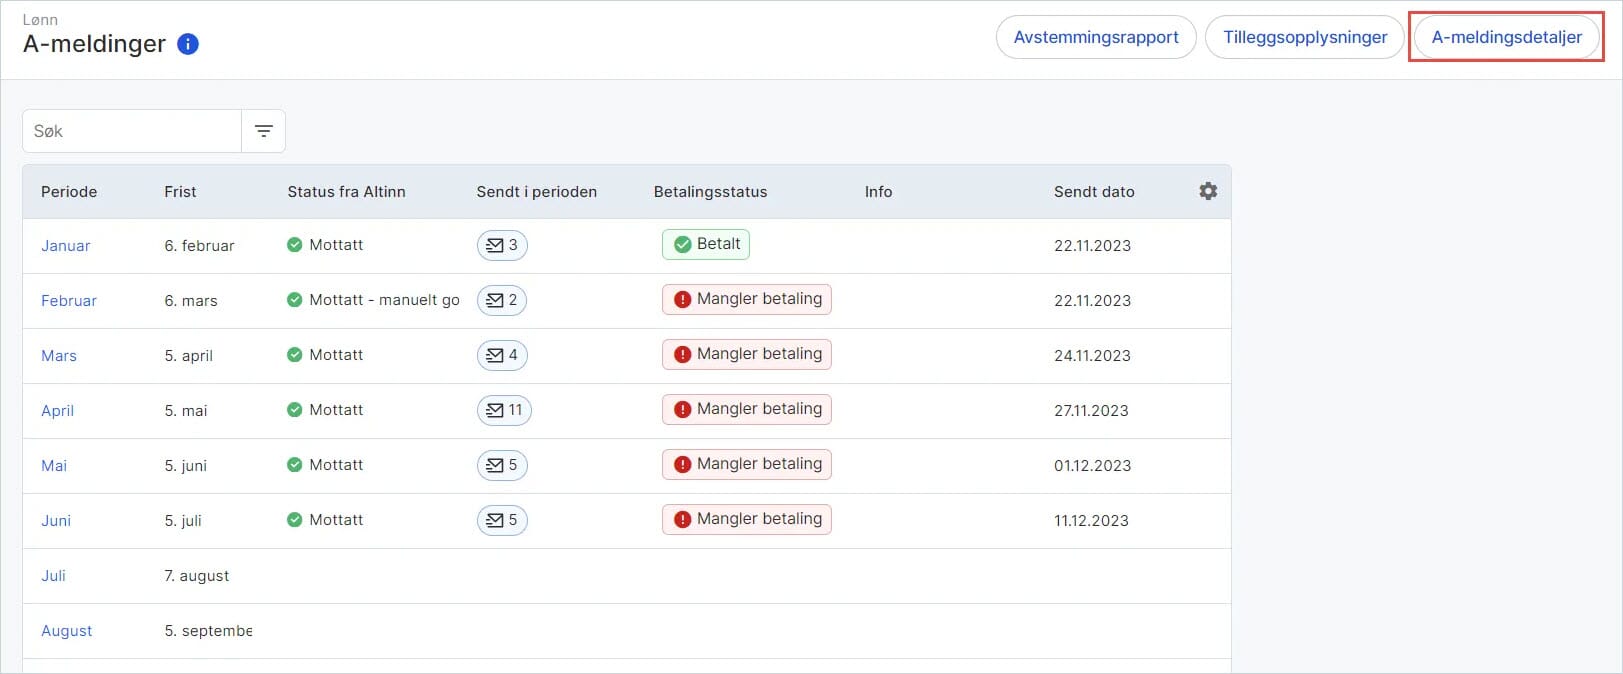
Task: Click the envelope badge showing 3 for Januar
Action: 502,245
